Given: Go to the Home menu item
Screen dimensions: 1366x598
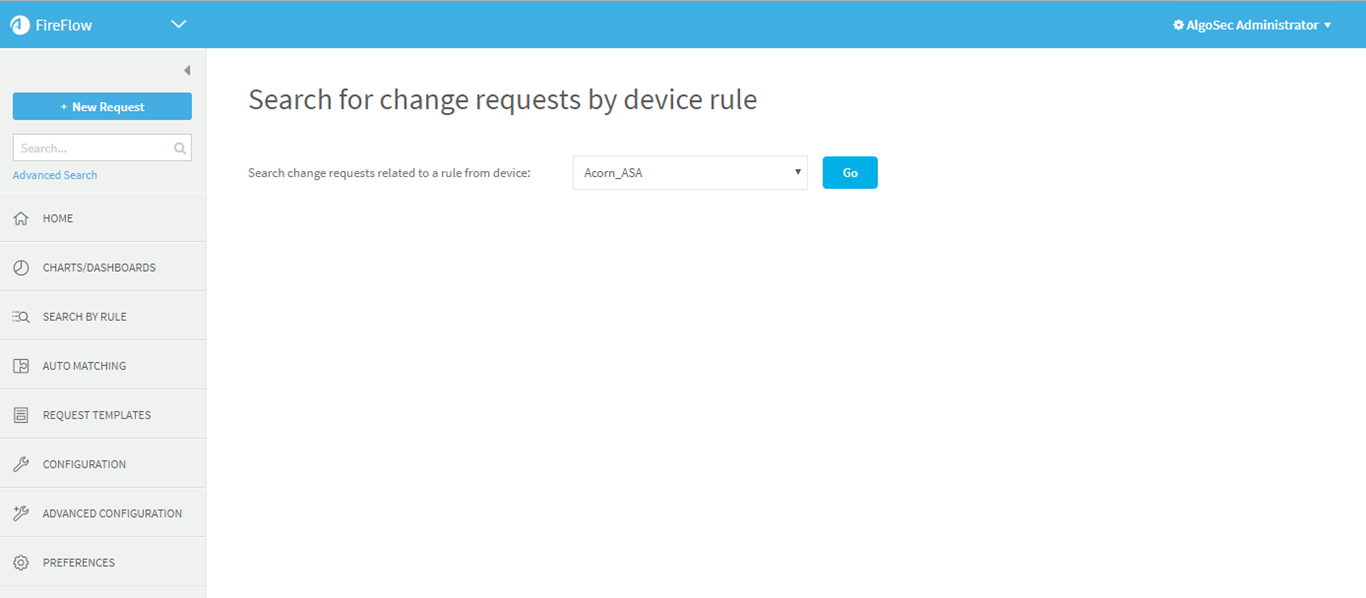Looking at the screenshot, I should (58, 218).
